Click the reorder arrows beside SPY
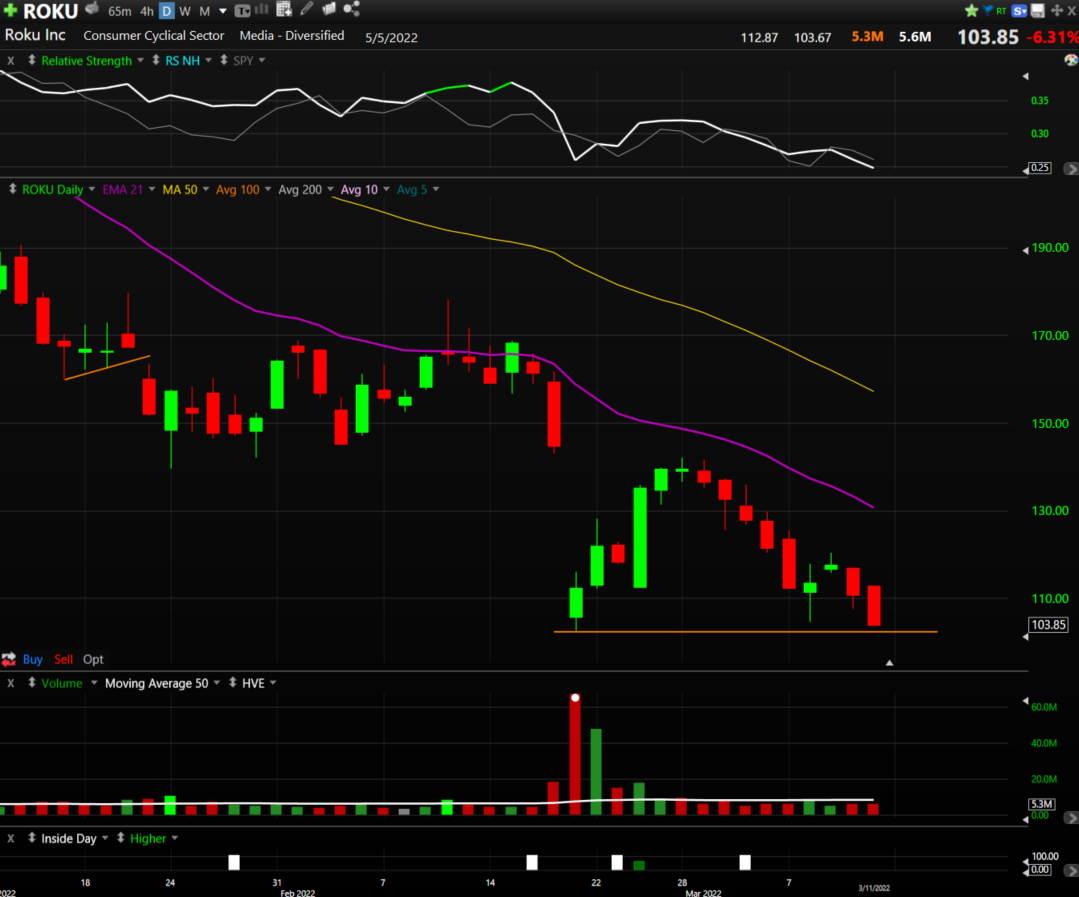1079x897 pixels. tap(224, 60)
